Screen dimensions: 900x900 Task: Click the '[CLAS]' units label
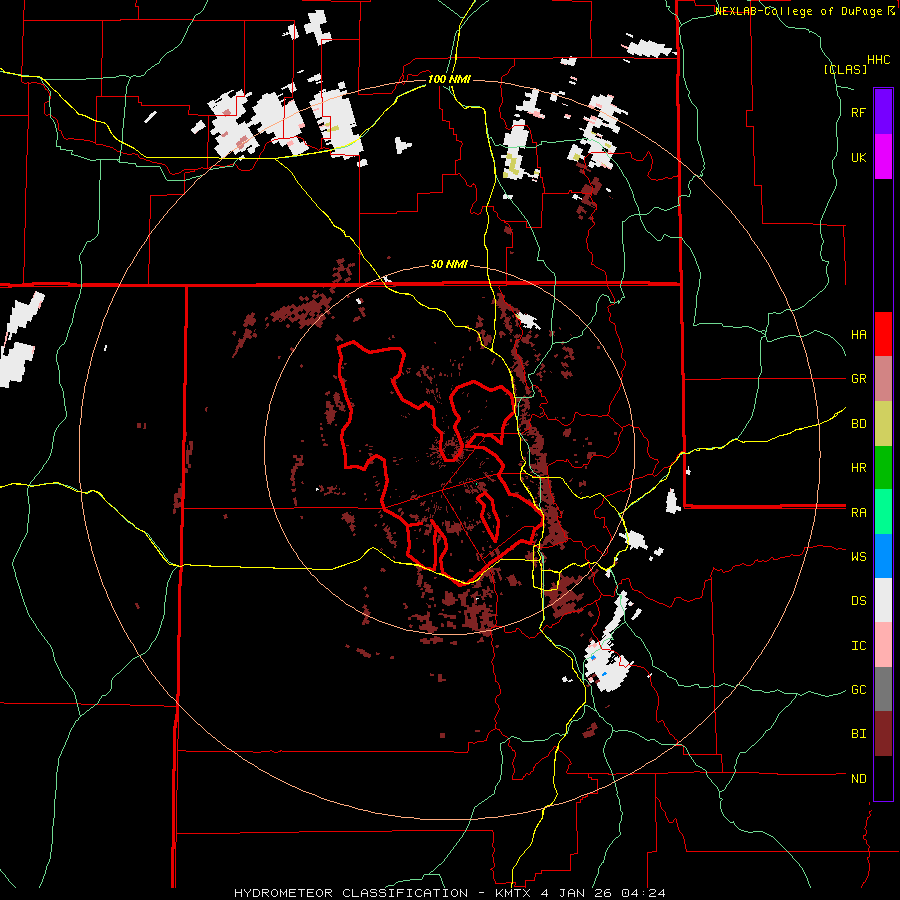(845, 70)
